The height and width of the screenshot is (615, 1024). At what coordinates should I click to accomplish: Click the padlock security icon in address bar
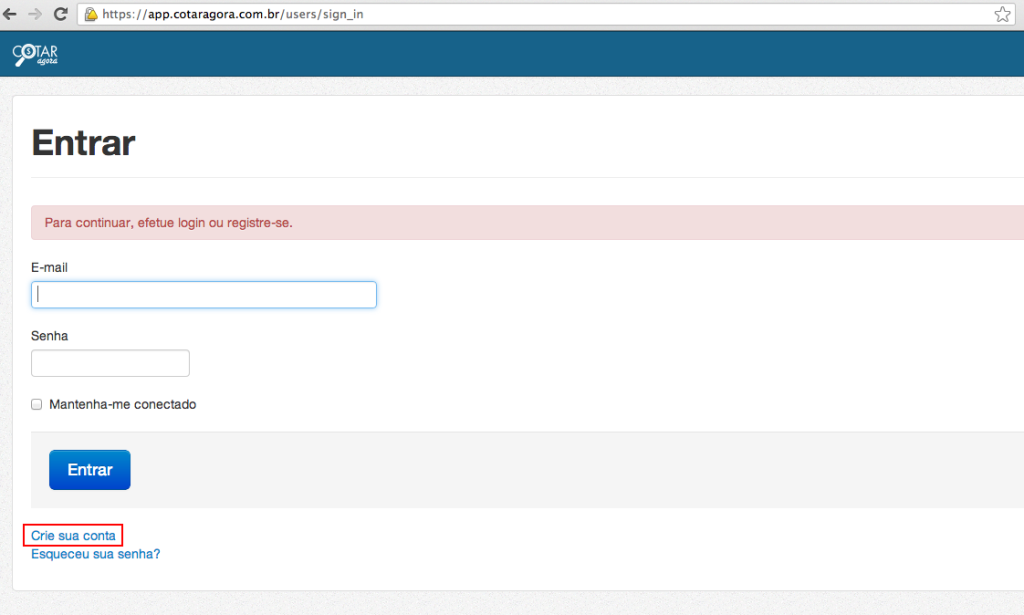[92, 14]
